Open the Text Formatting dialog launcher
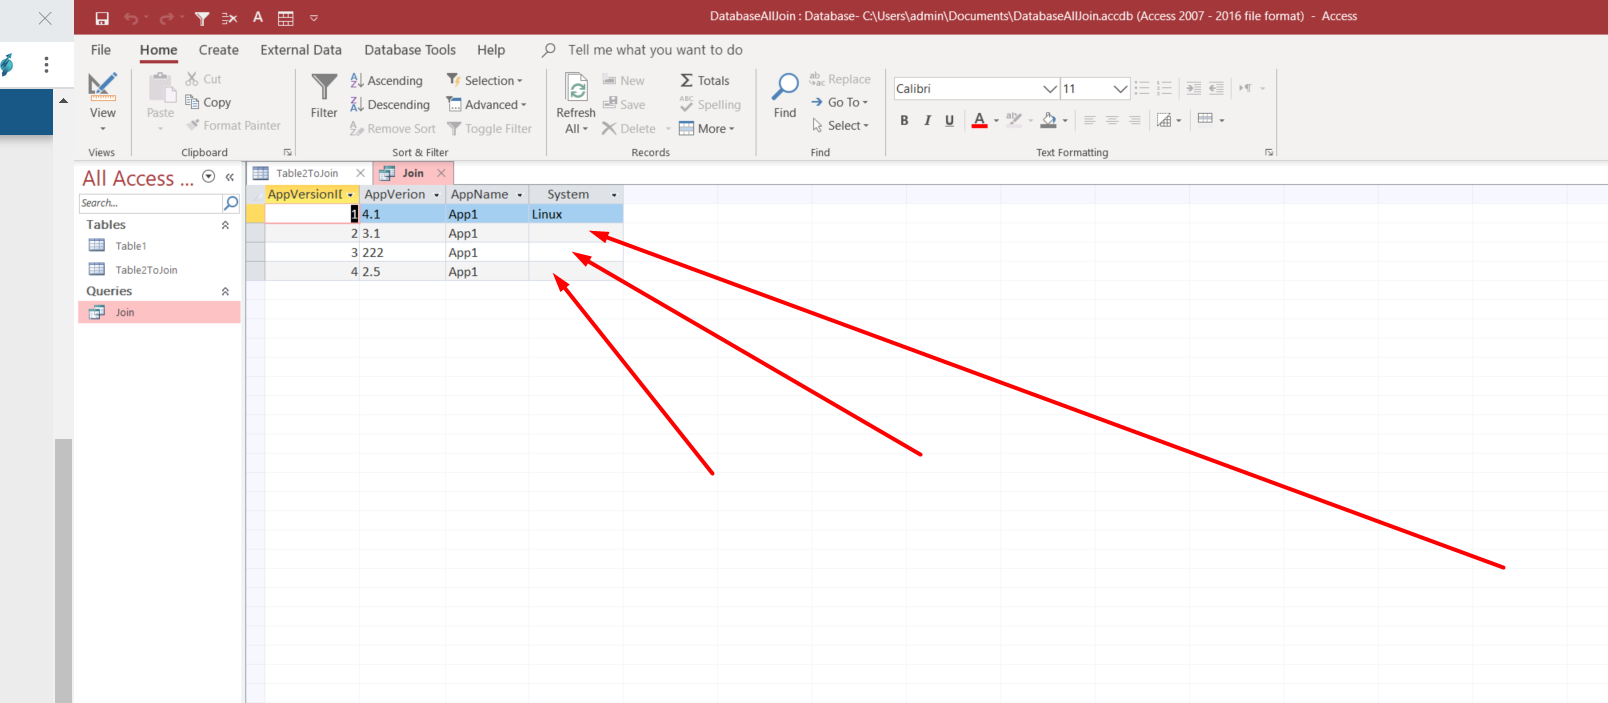This screenshot has width=1608, height=703. pos(1269,153)
